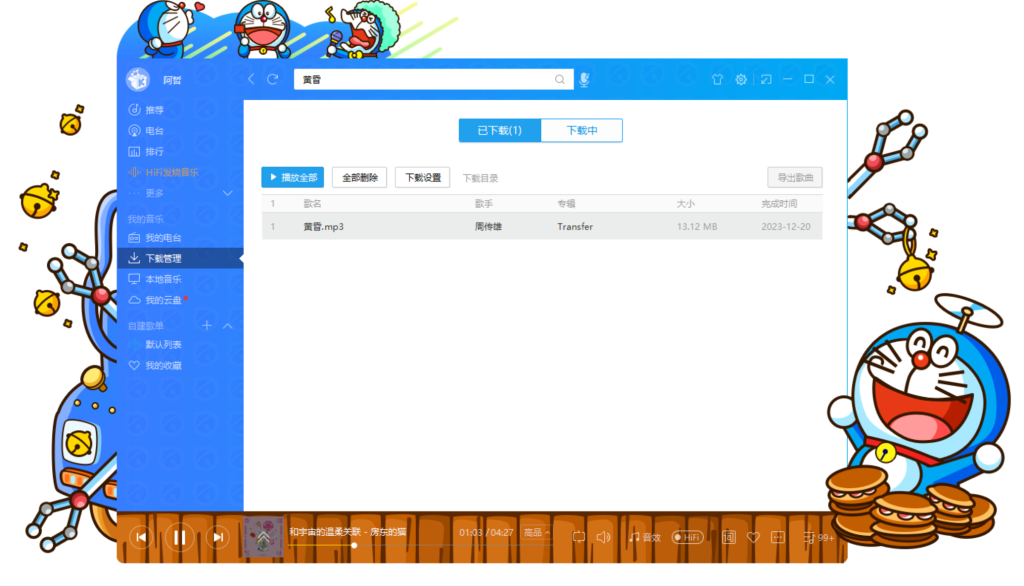Viewport: 1024px width, 586px height.
Task: Click the 播放全部 play all button
Action: (x=292, y=177)
